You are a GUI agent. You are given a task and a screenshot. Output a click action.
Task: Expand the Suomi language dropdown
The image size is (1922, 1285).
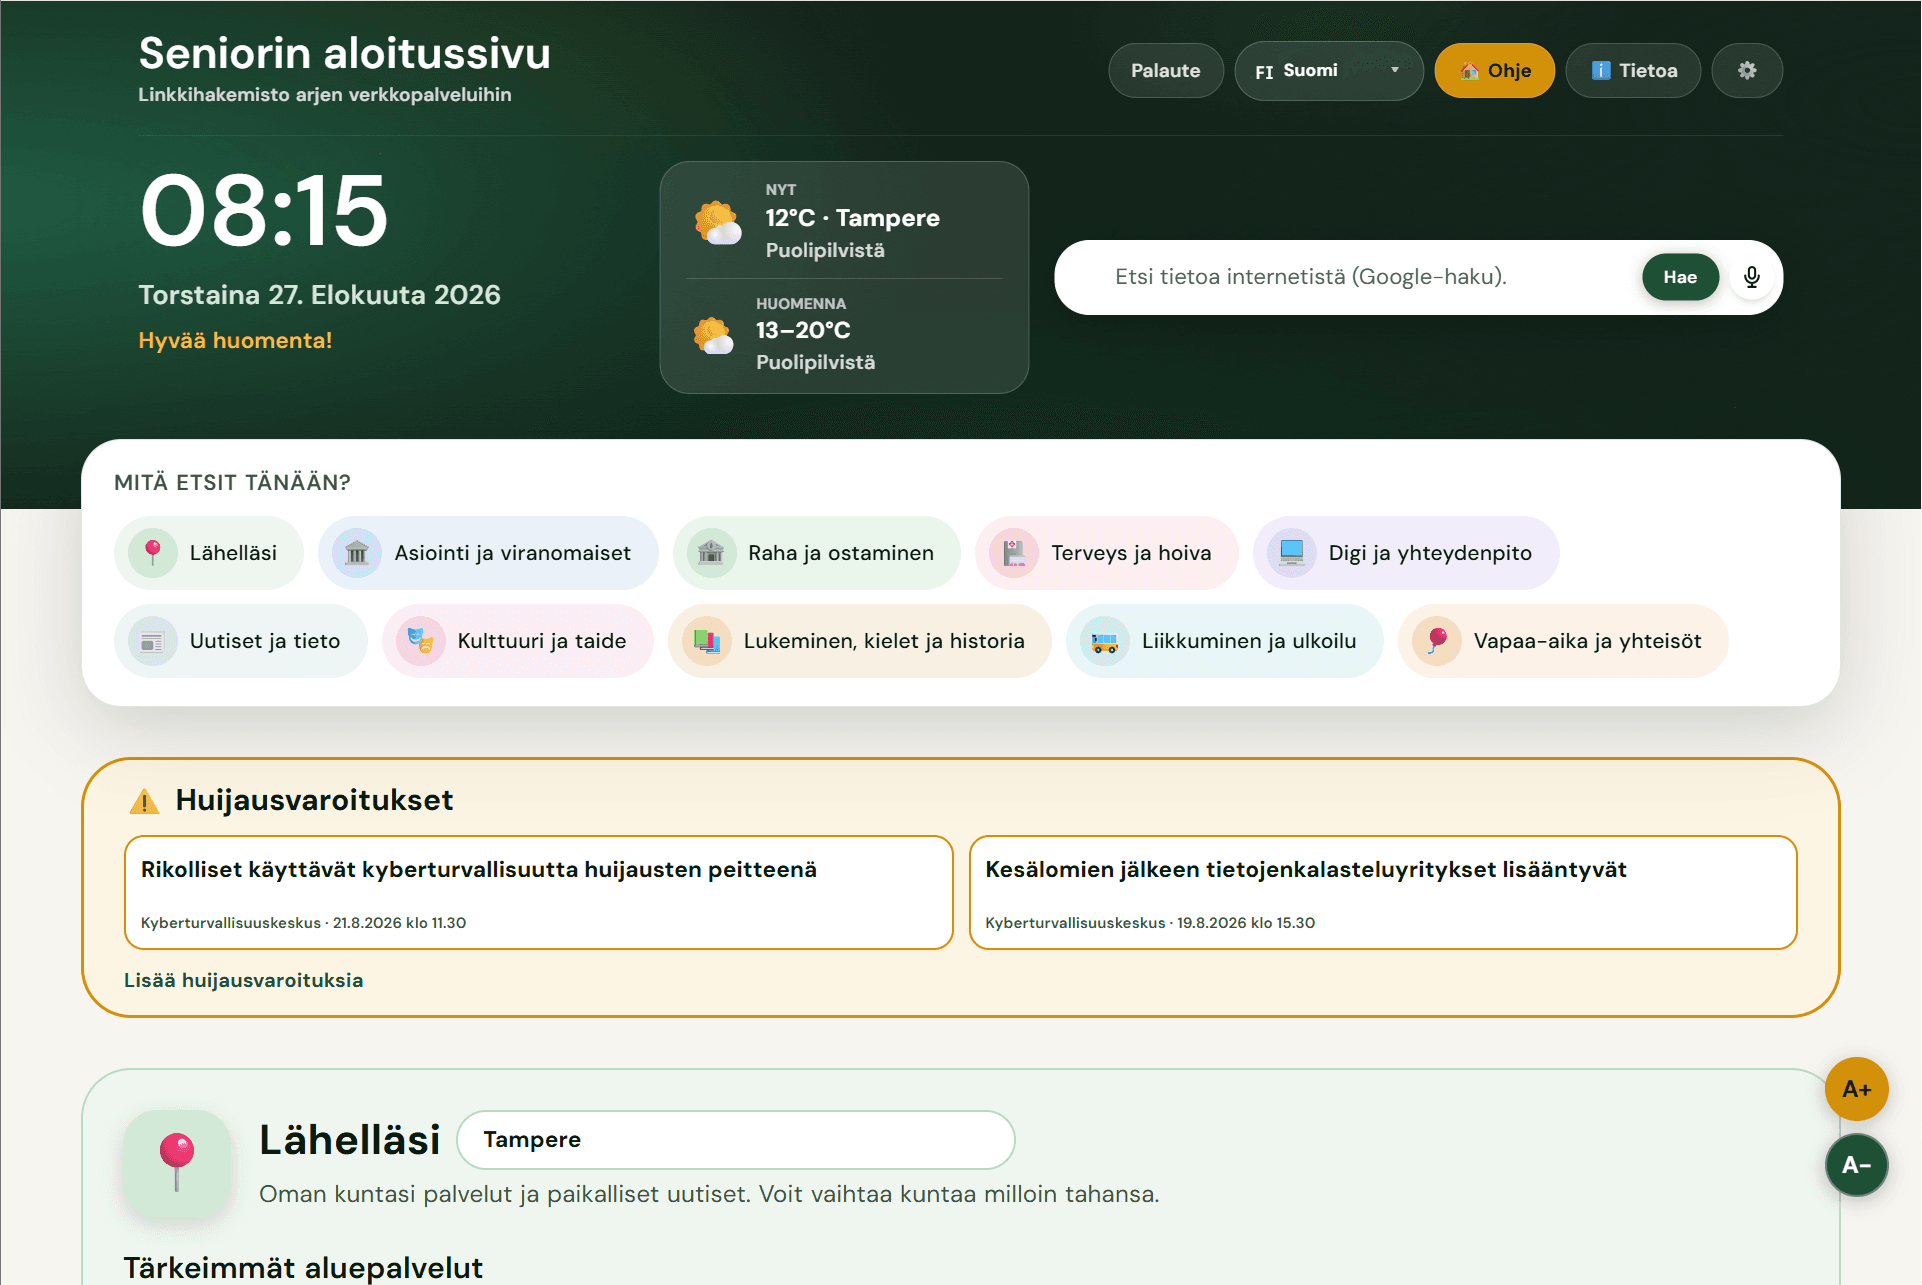[1329, 70]
